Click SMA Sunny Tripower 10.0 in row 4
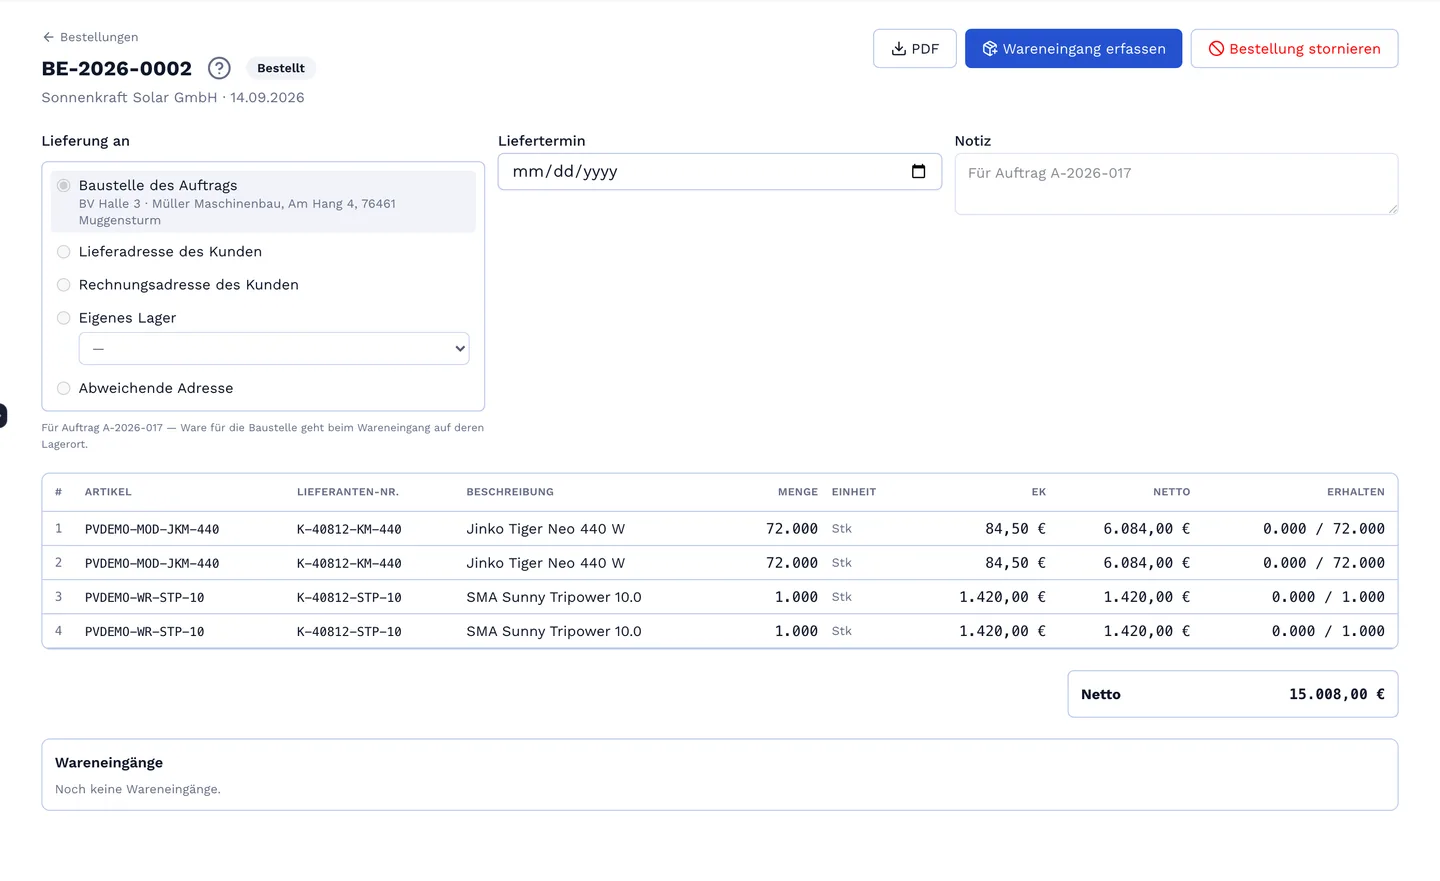Viewport: 1440px width, 881px height. 554,631
